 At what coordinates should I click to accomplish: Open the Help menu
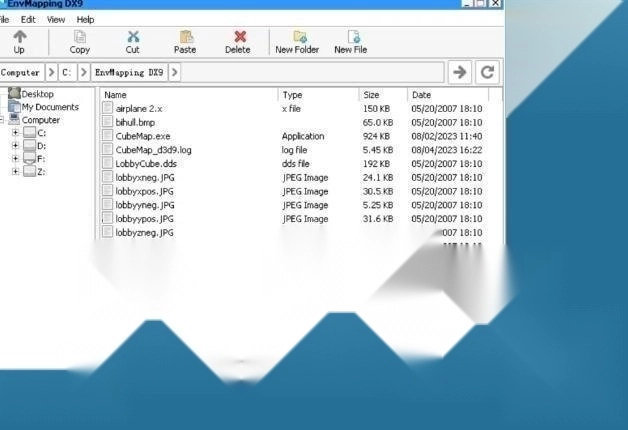pos(86,19)
